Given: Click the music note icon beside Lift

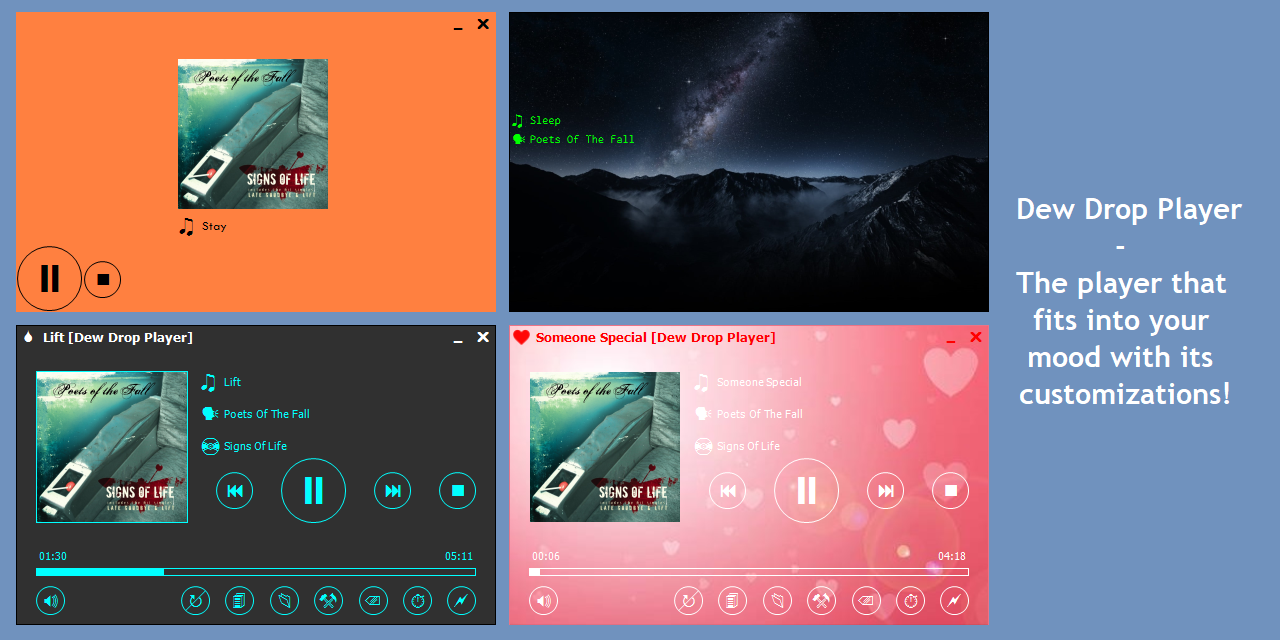Looking at the screenshot, I should tap(209, 382).
